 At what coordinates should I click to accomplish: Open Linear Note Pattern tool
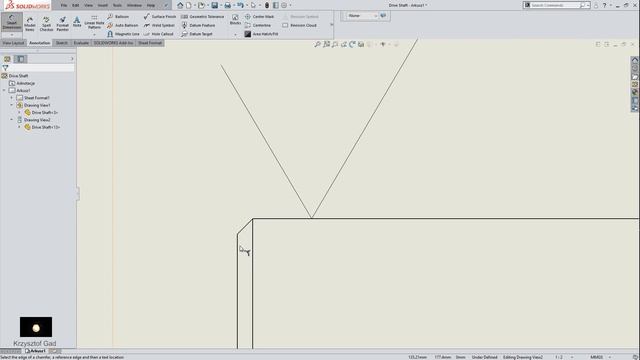94,23
